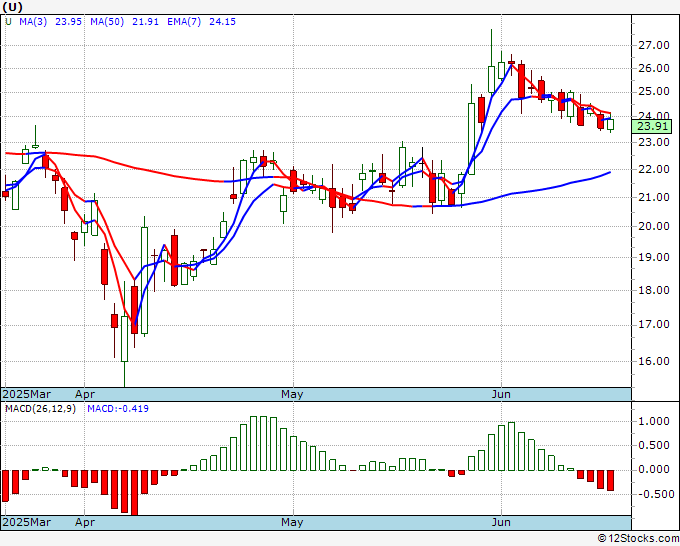This screenshot has height=546, width=680.
Task: Click the 19.00 price axis label
Action: click(653, 257)
